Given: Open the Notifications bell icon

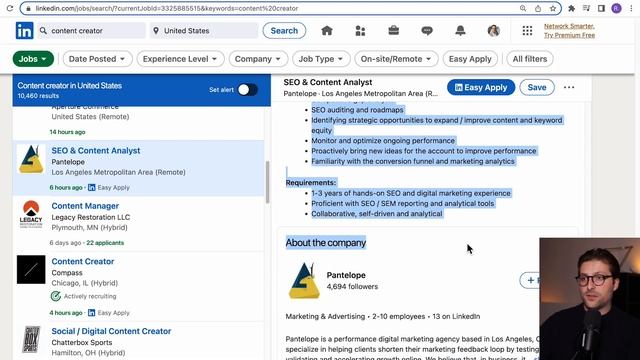Looking at the screenshot, I should [x=460, y=31].
